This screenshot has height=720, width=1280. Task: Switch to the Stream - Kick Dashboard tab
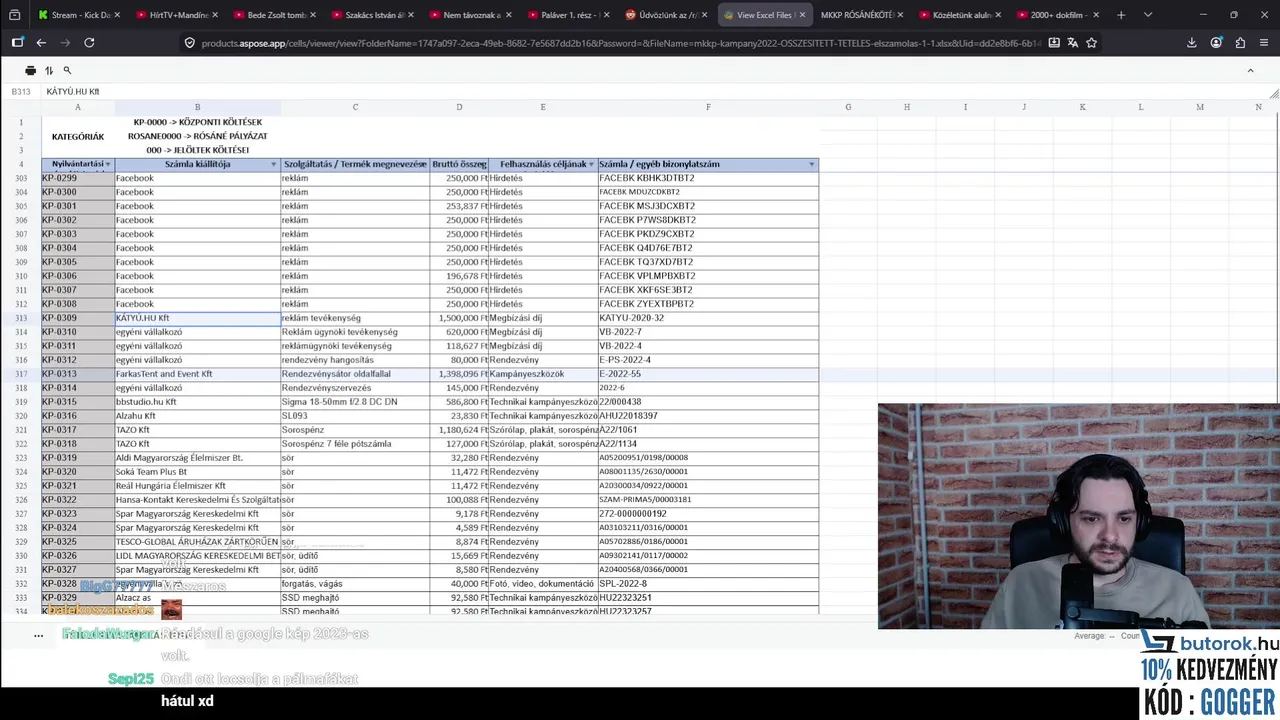pyautogui.click(x=79, y=15)
